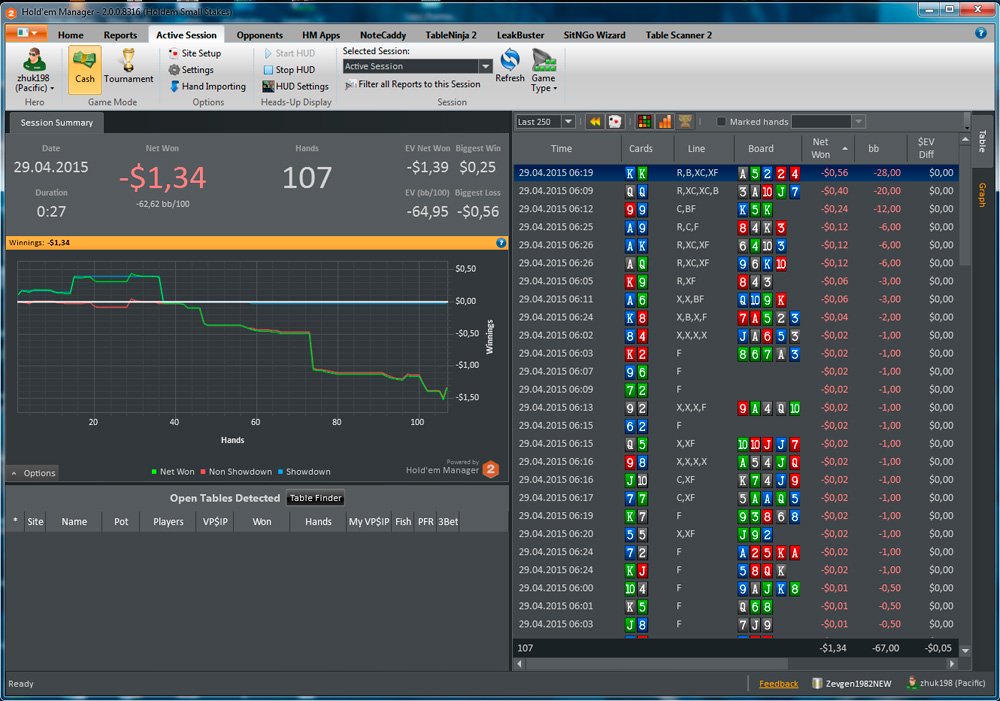Screen dimensions: 1000x701
Task: Click the yellow rewind replay icon
Action: pos(595,121)
